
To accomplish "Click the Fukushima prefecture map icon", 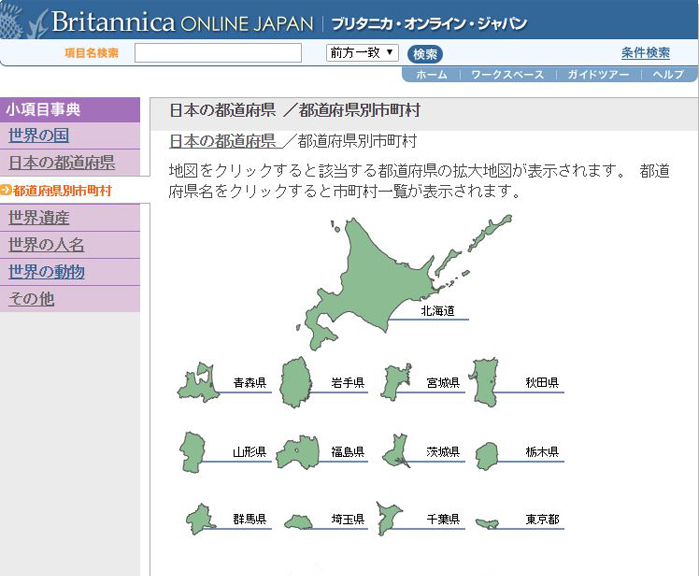I will pos(298,452).
